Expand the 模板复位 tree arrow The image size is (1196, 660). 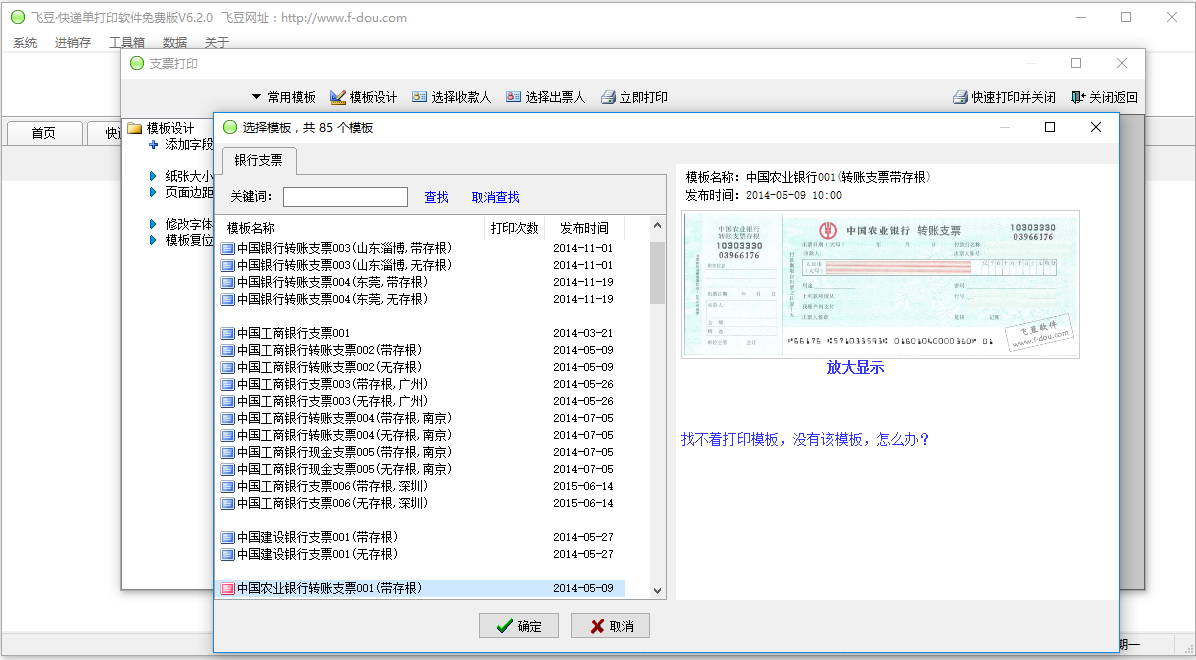click(x=153, y=240)
